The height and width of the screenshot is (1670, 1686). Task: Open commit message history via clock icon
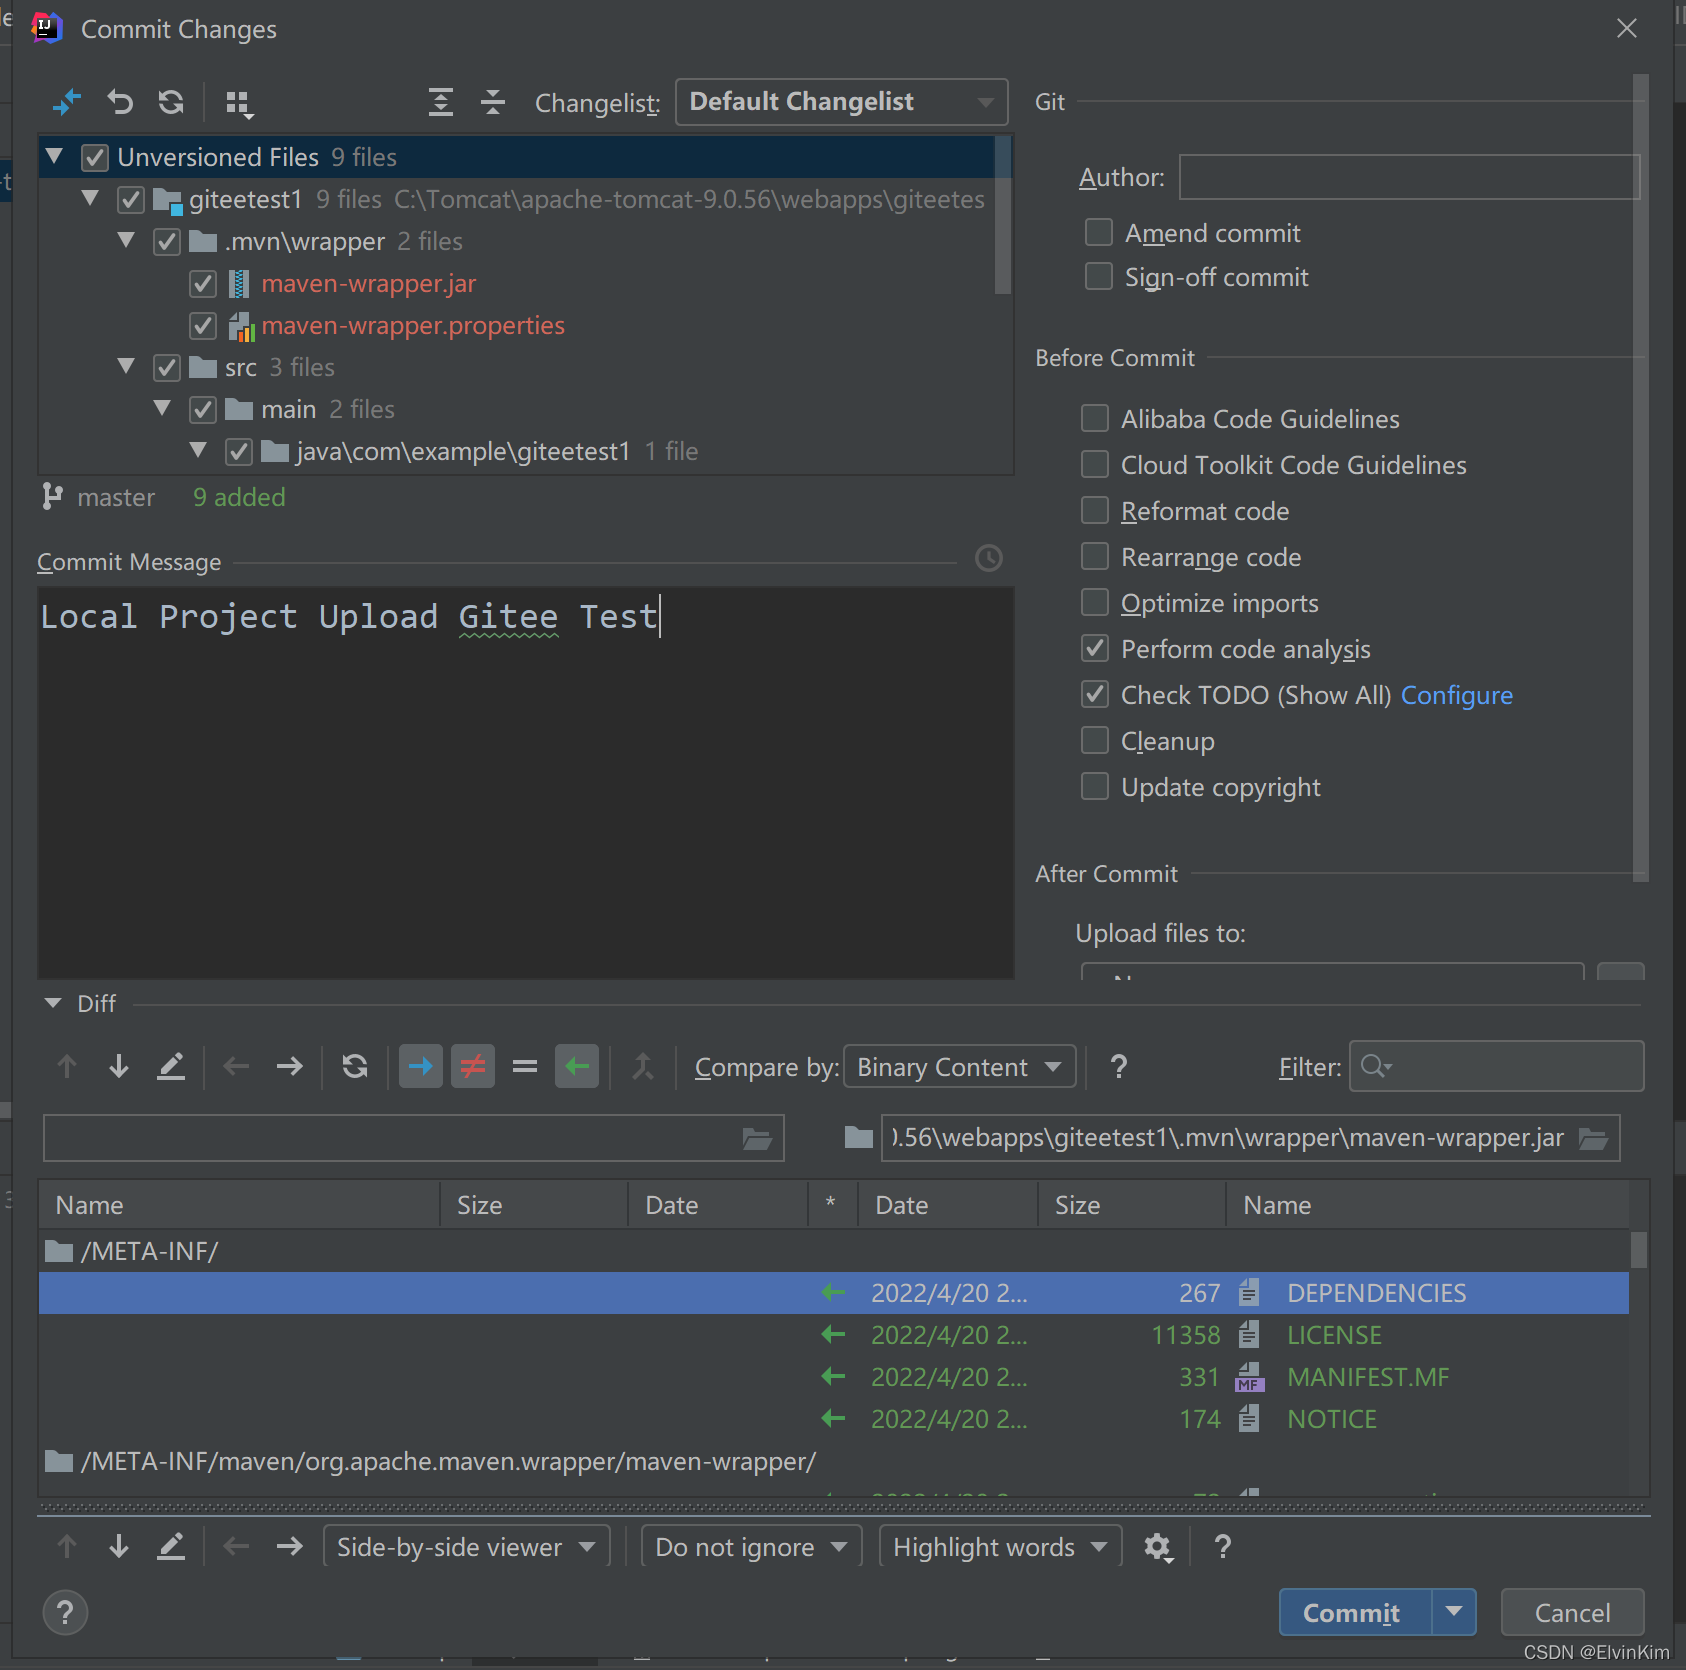(988, 559)
